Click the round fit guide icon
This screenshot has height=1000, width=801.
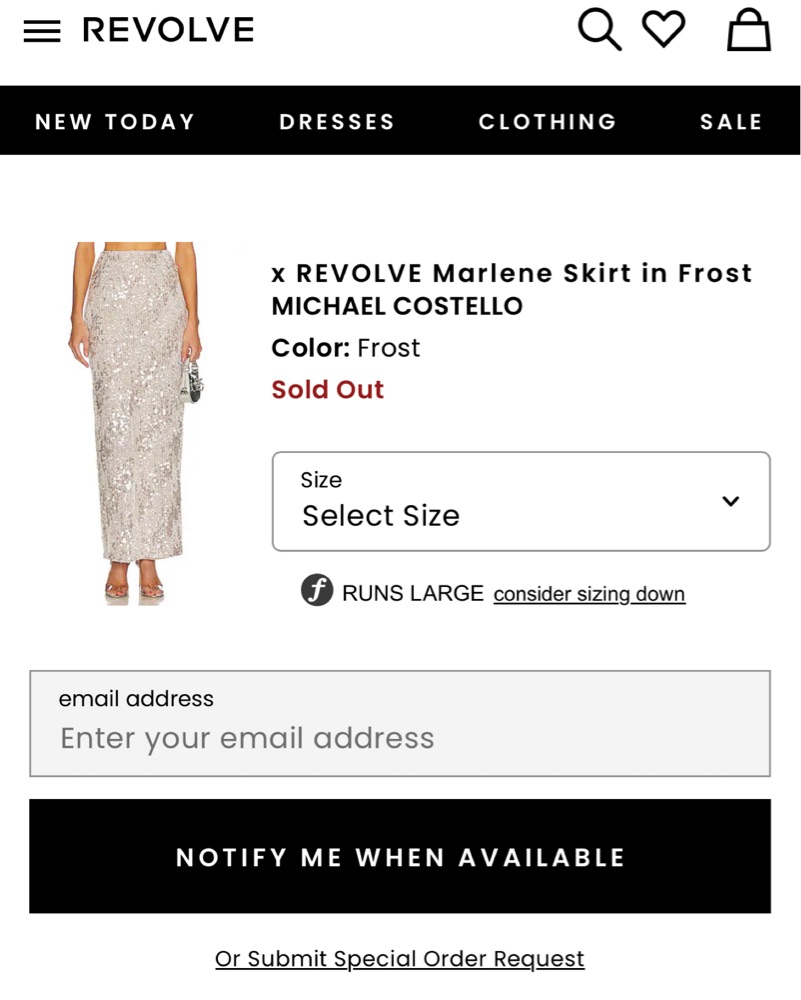tap(317, 591)
